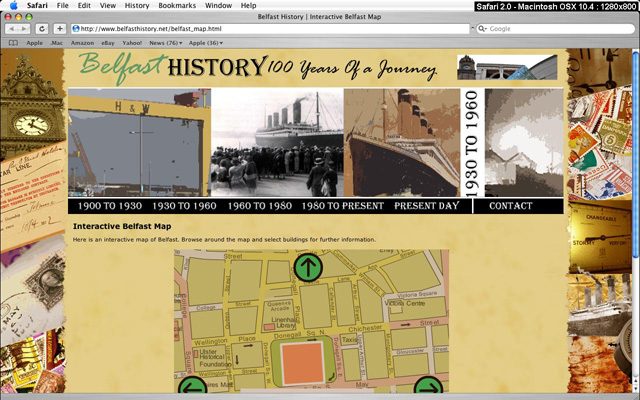Go forward with the Forward arrow button
Screen dimensions: 640x400
(x=24, y=29)
